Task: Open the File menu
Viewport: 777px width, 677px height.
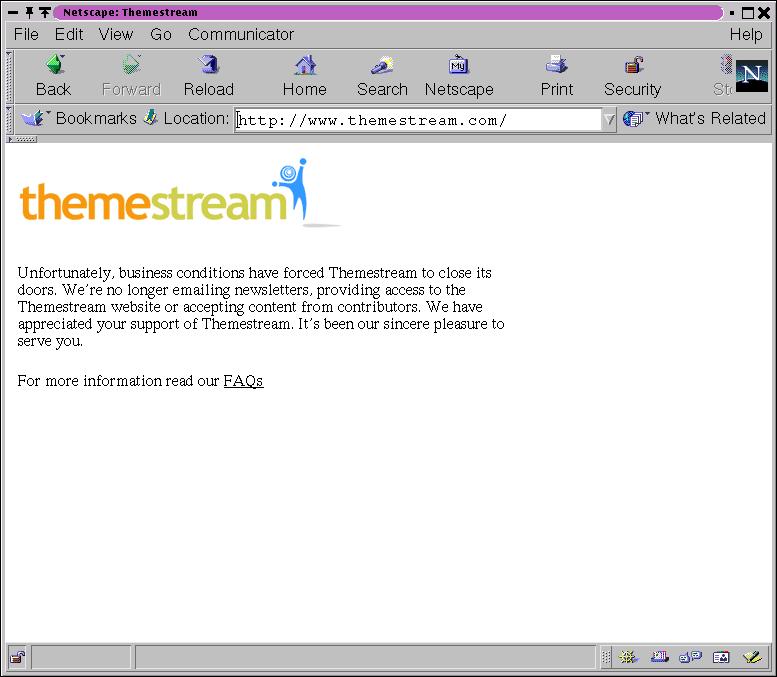Action: pyautogui.click(x=26, y=34)
